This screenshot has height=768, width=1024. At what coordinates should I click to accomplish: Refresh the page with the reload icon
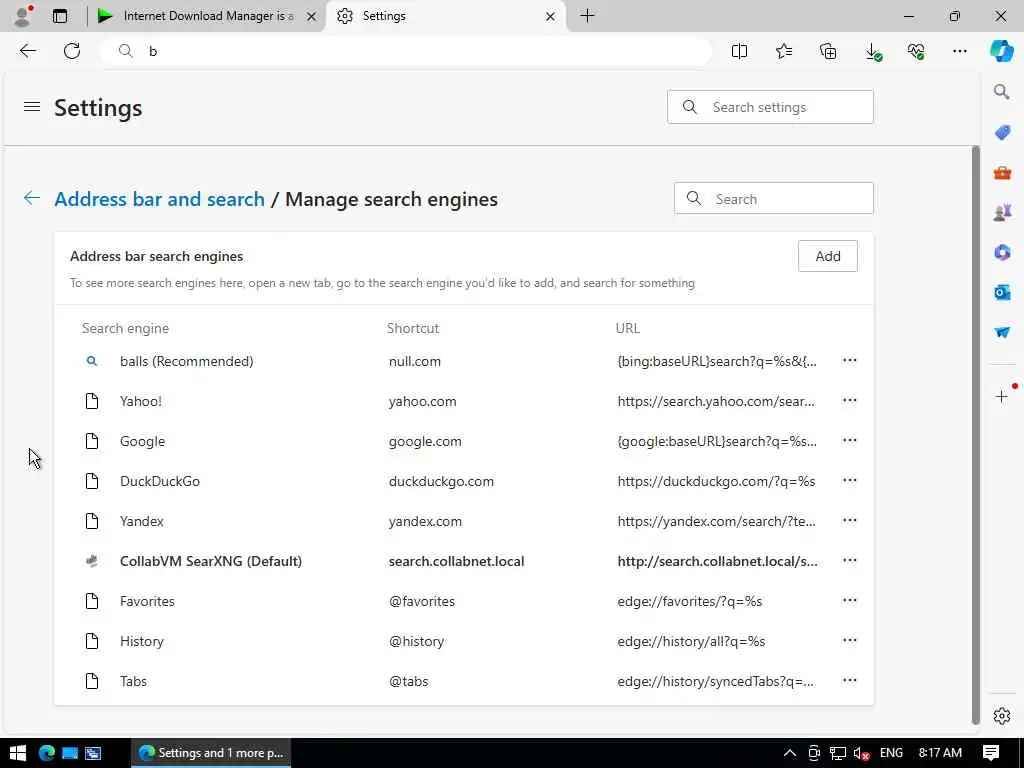[x=72, y=51]
